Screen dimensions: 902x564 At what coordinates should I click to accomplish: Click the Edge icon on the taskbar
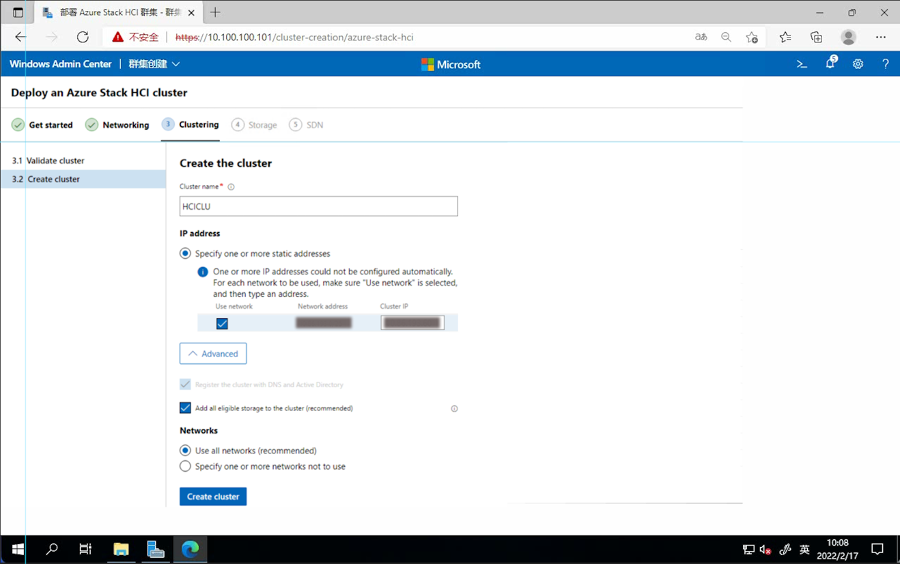coord(190,549)
